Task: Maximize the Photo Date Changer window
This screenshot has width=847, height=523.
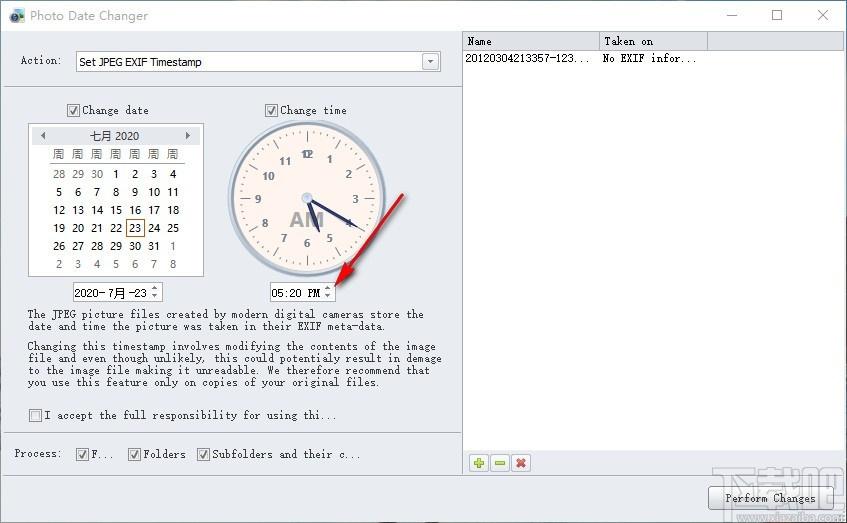Action: click(777, 15)
